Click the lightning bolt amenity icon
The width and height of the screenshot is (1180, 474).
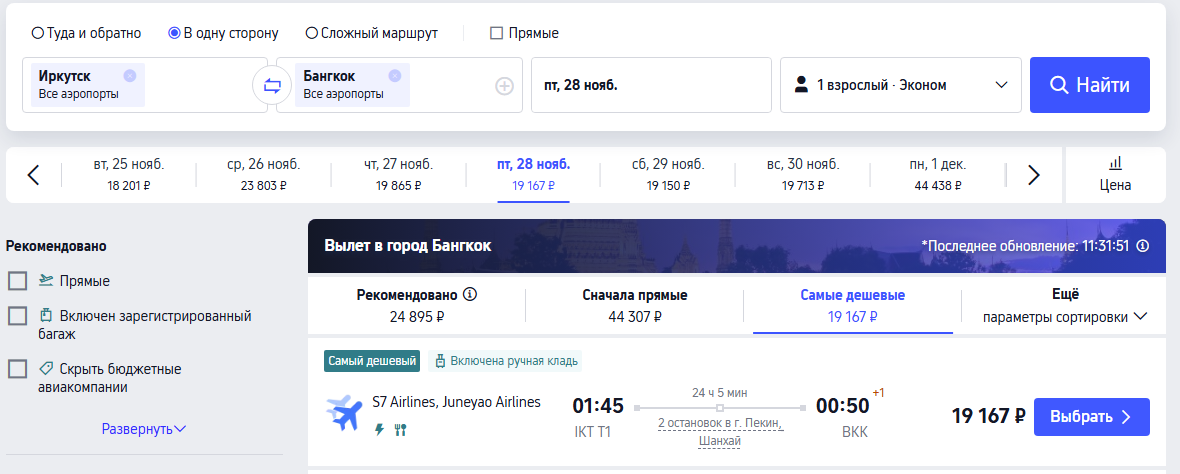(x=380, y=430)
